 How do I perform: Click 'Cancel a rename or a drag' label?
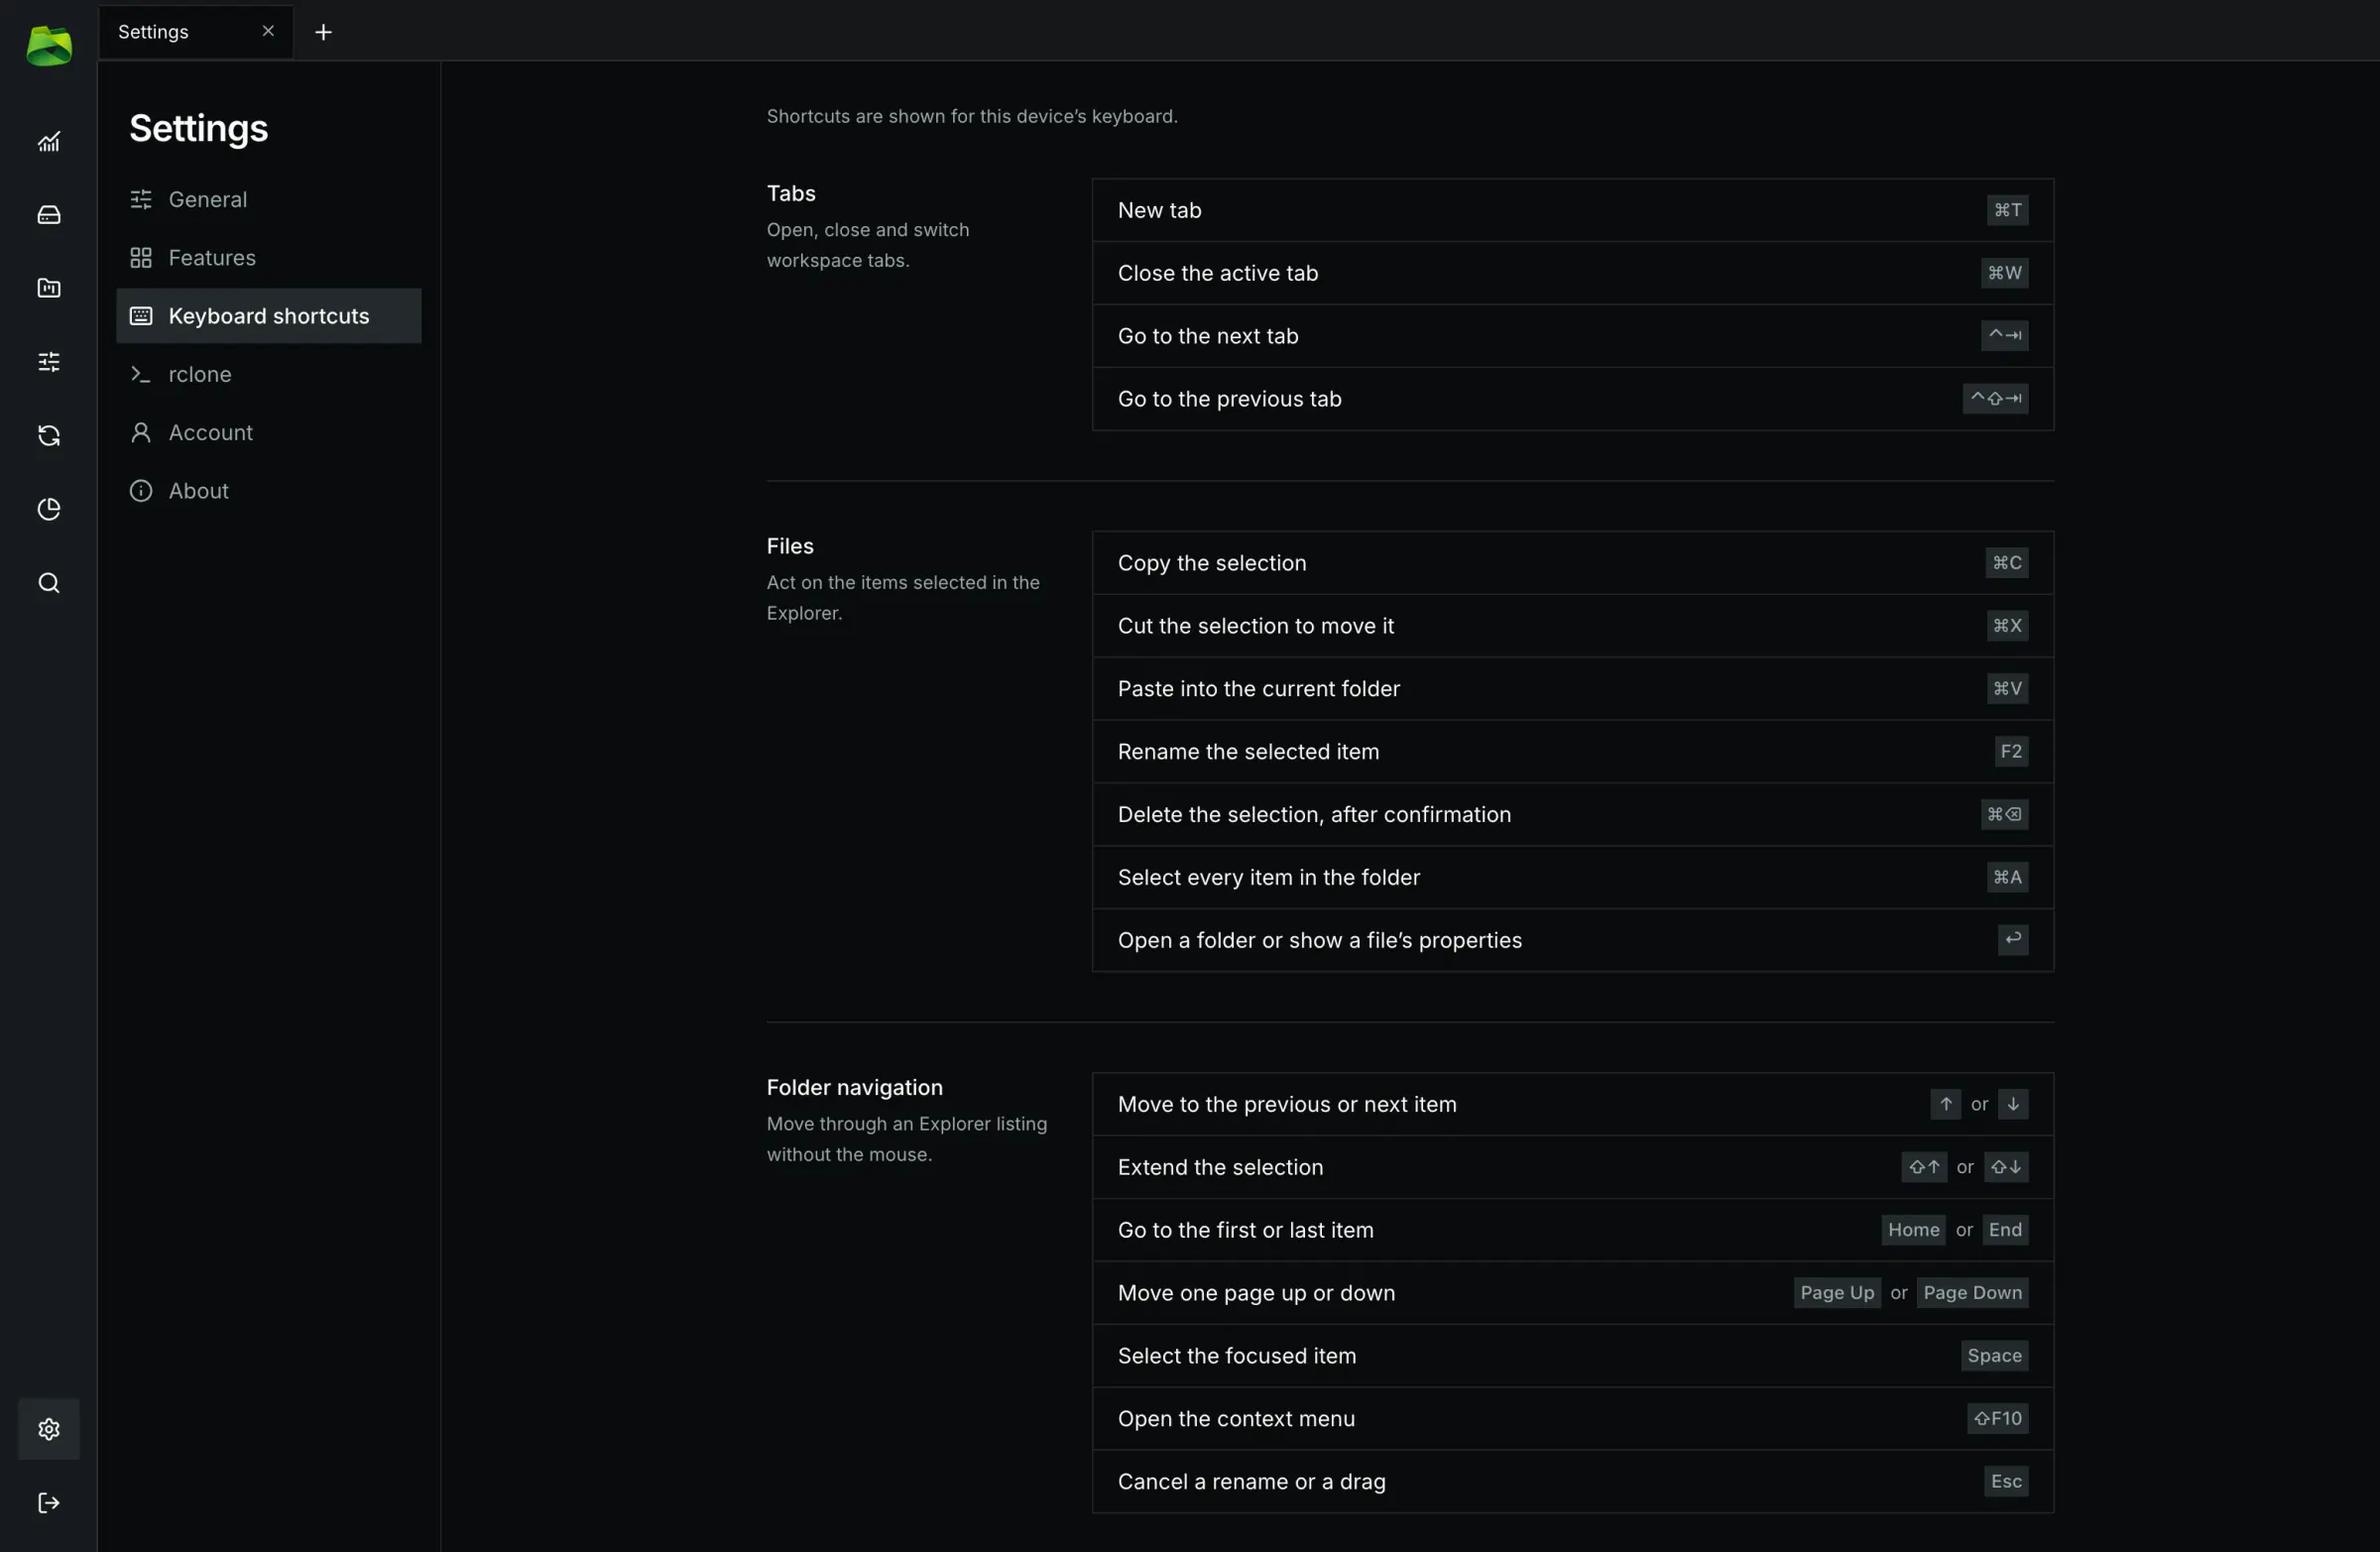(x=1252, y=1482)
